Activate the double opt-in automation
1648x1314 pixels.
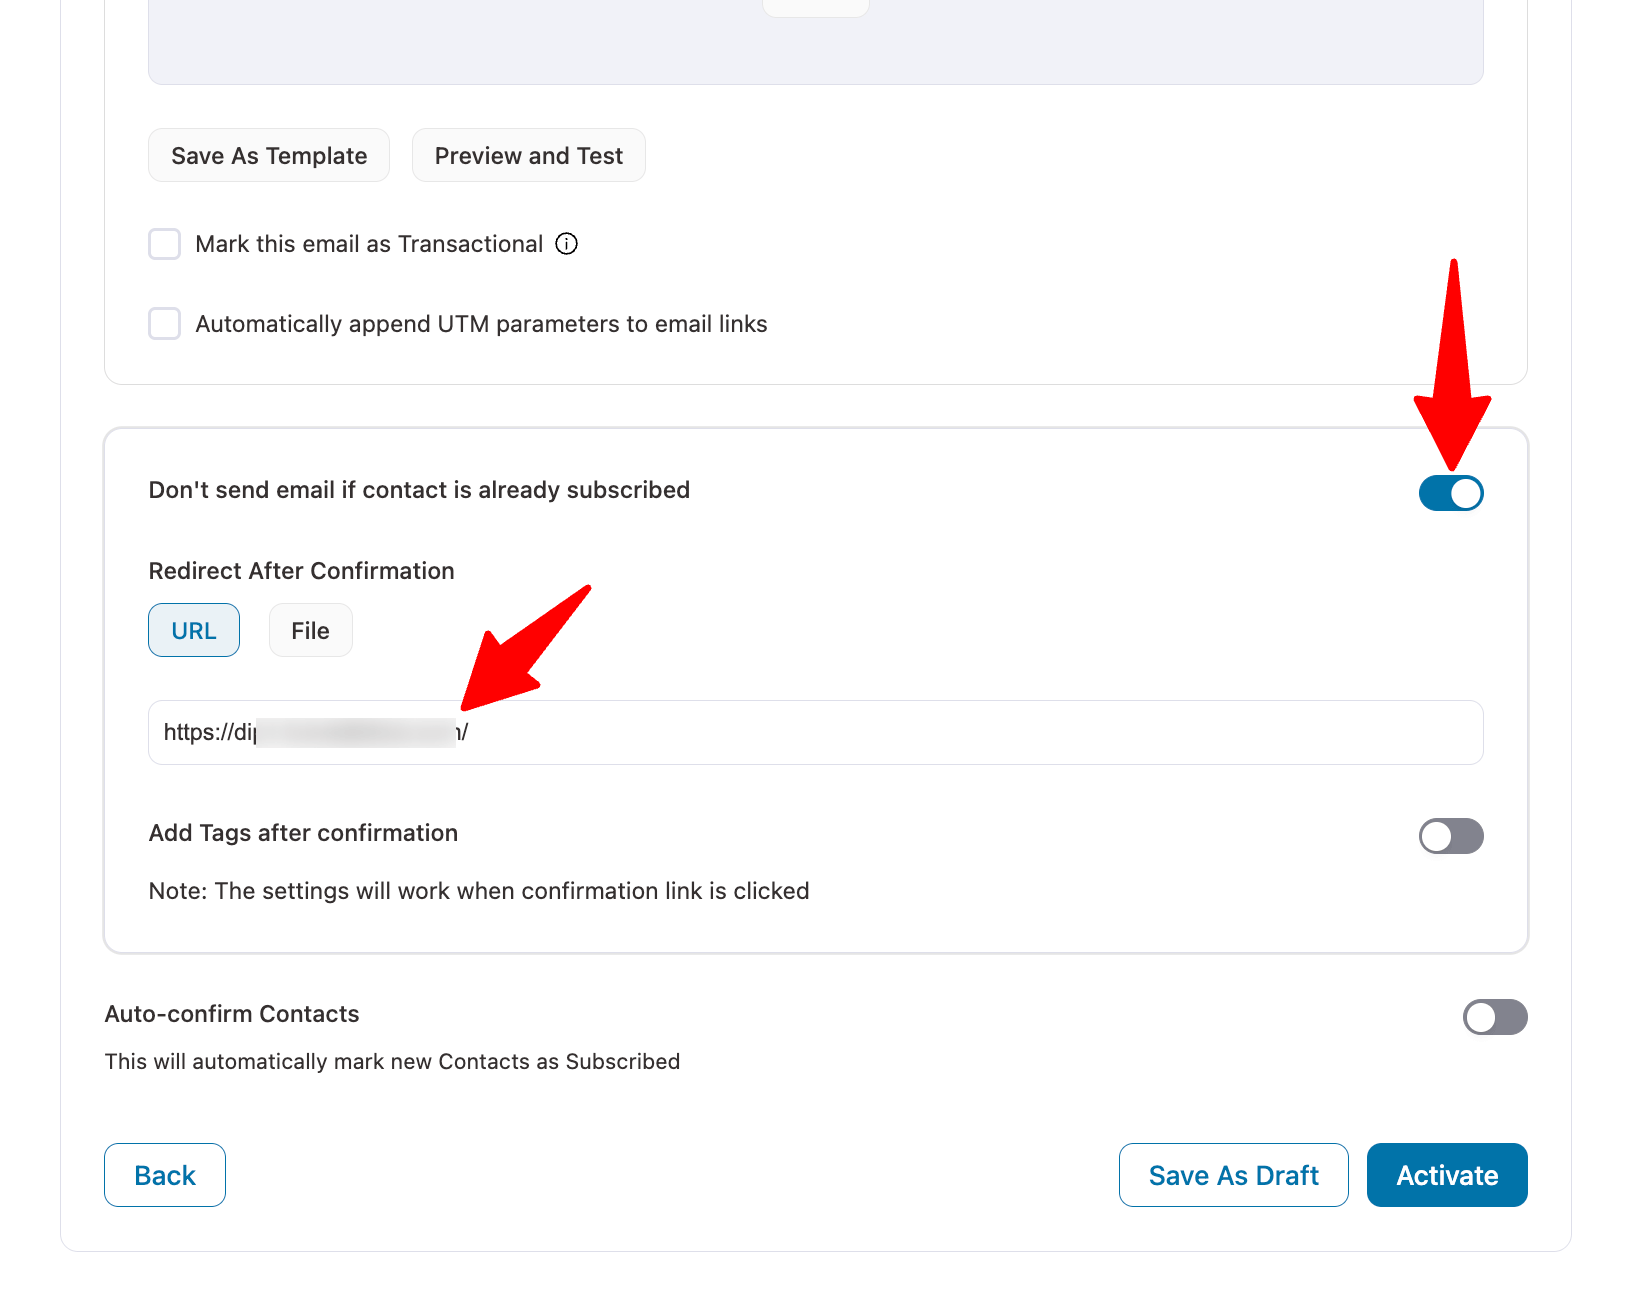1447,1175
